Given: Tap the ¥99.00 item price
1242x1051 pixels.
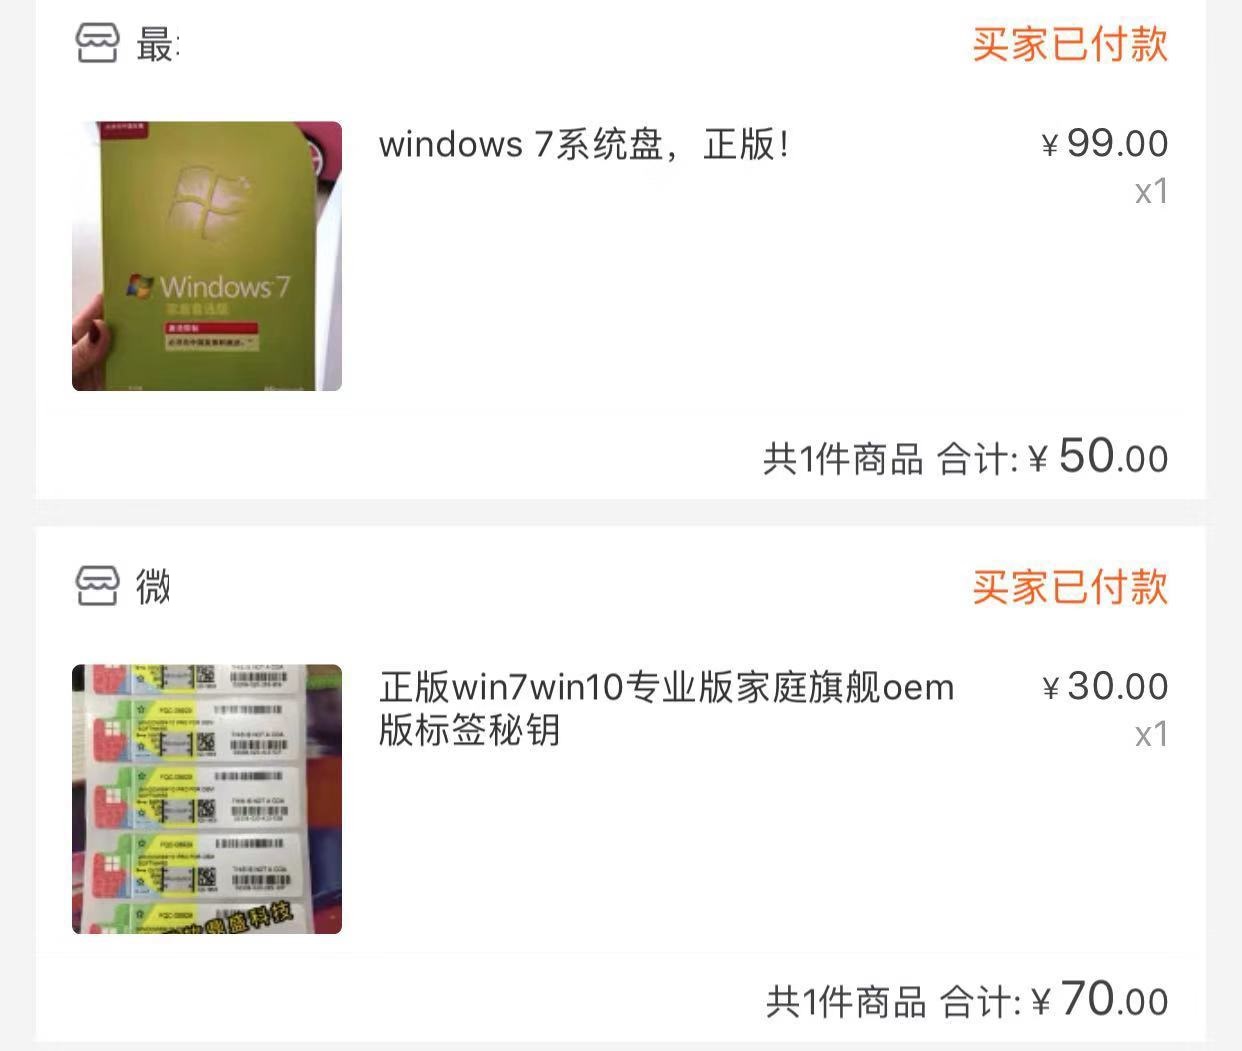Looking at the screenshot, I should pyautogui.click(x=1104, y=144).
